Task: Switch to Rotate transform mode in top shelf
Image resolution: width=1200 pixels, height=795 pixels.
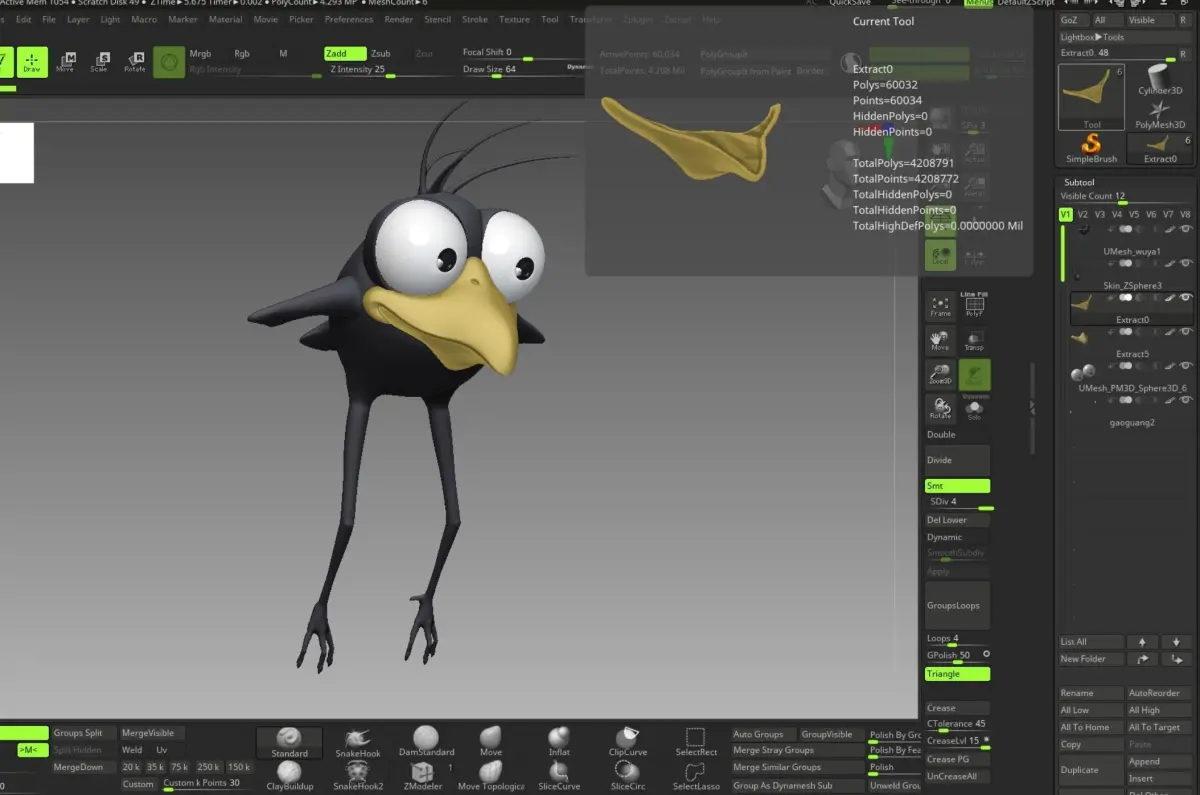Action: [134, 63]
